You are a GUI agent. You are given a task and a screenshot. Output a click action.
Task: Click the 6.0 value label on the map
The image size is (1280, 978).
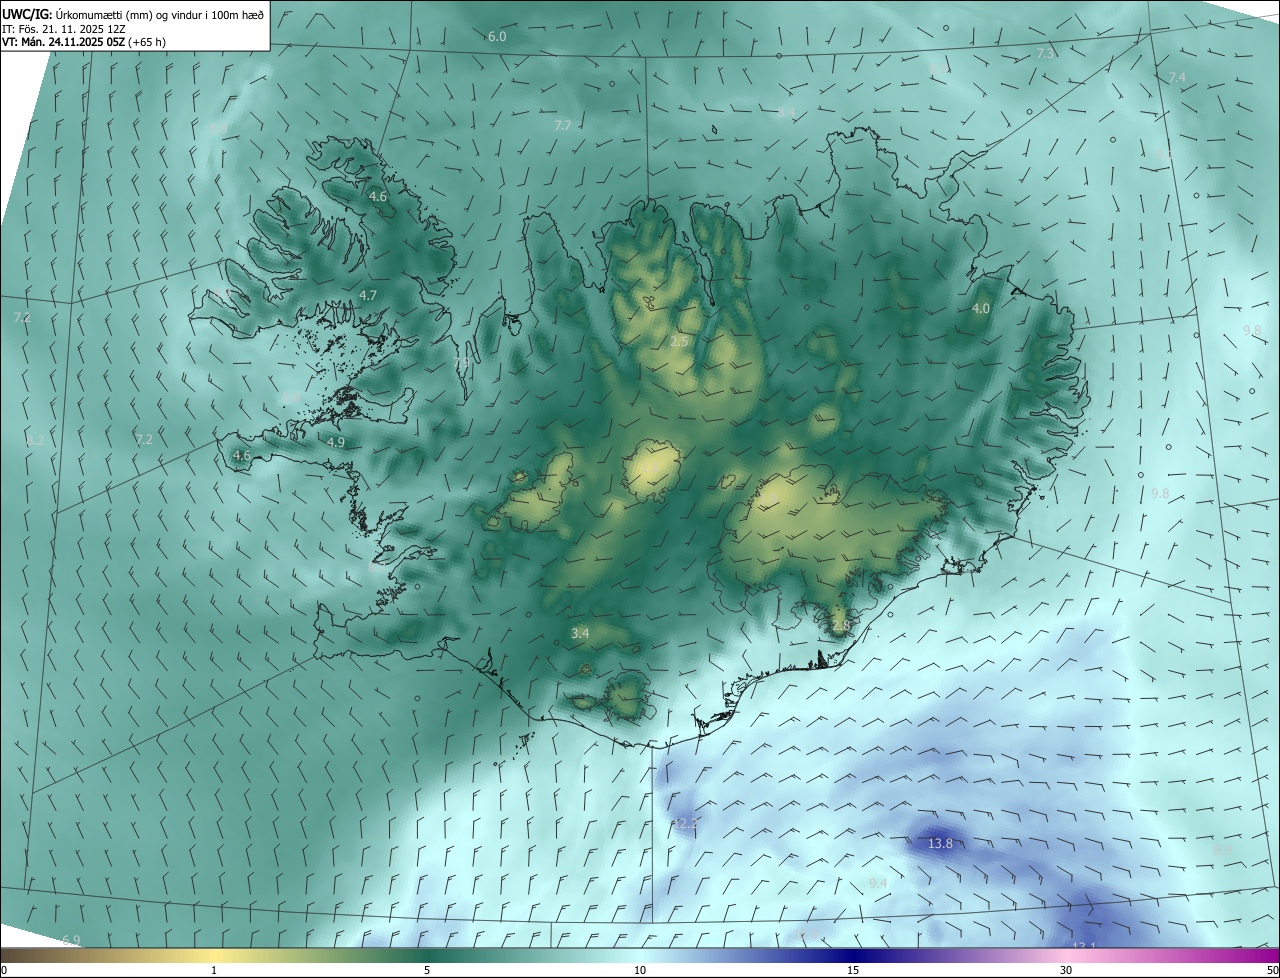[x=497, y=37]
